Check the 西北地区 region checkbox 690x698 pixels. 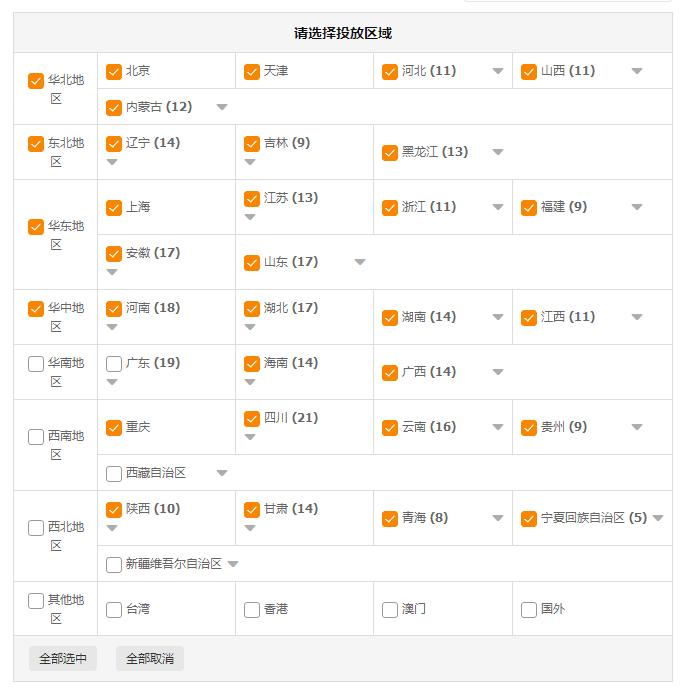(36, 528)
